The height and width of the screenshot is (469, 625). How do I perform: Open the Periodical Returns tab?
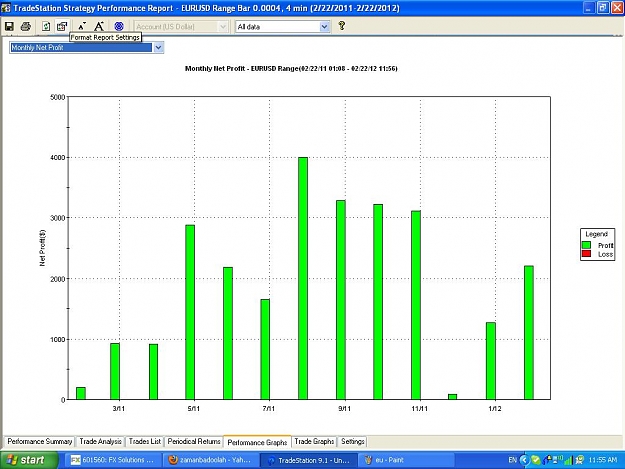(194, 442)
